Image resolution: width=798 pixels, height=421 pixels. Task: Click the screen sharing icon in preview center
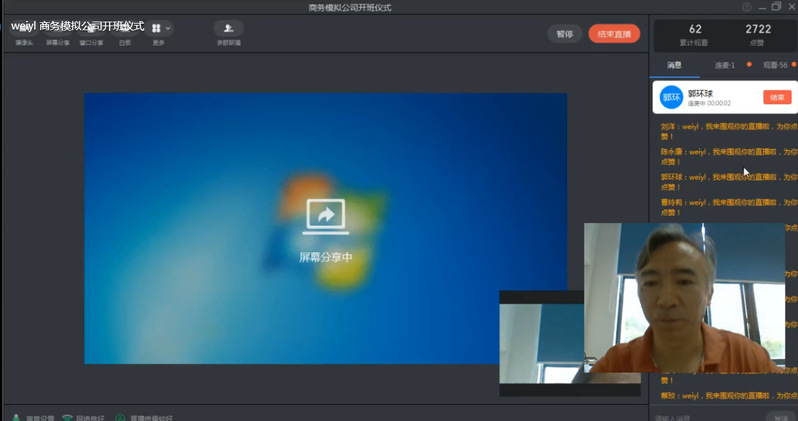pyautogui.click(x=325, y=216)
